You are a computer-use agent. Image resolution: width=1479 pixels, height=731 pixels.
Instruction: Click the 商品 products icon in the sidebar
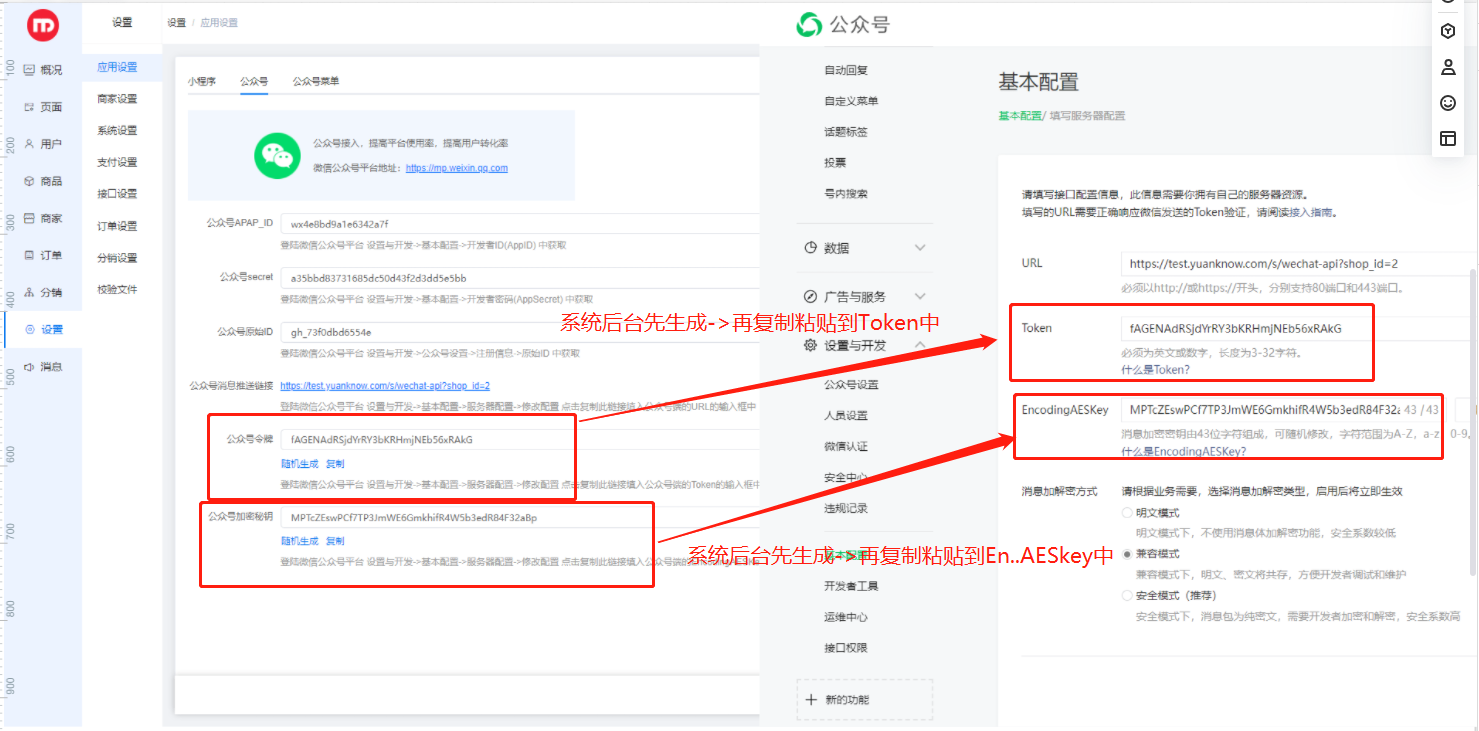29,181
